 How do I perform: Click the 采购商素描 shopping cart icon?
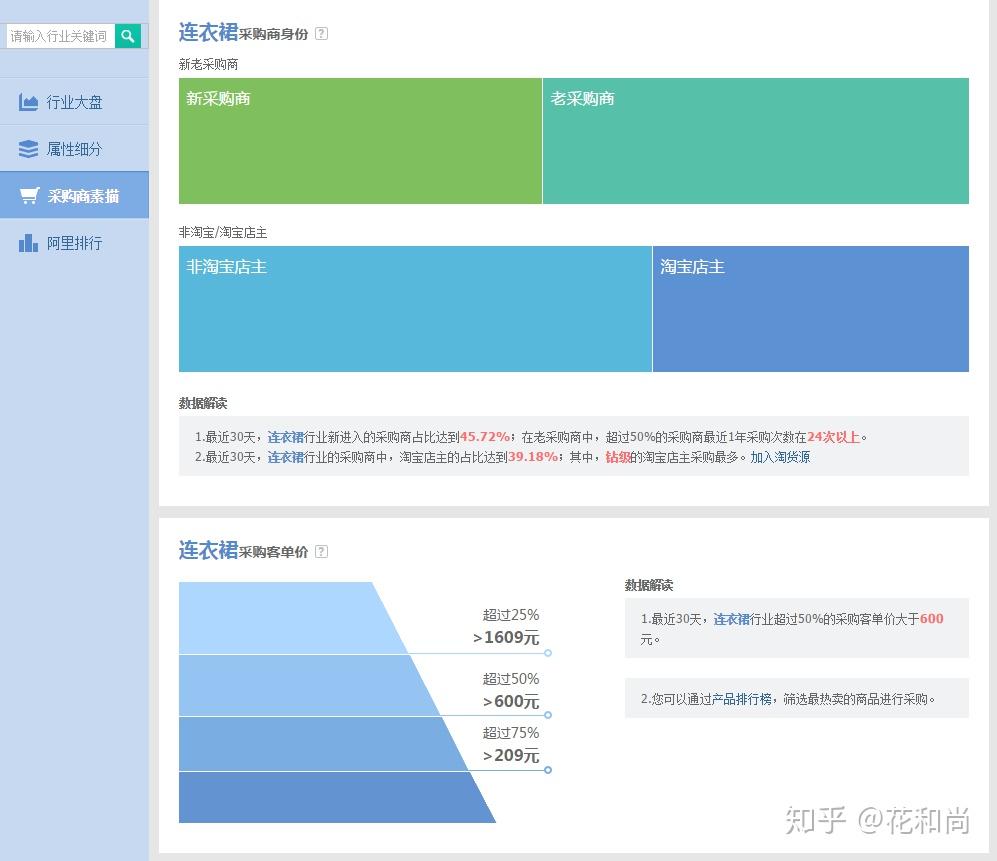click(x=29, y=195)
